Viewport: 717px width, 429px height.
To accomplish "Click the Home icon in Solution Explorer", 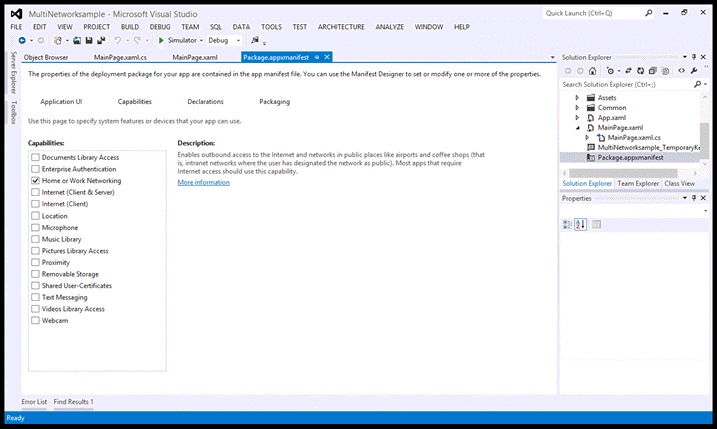I will [x=593, y=71].
